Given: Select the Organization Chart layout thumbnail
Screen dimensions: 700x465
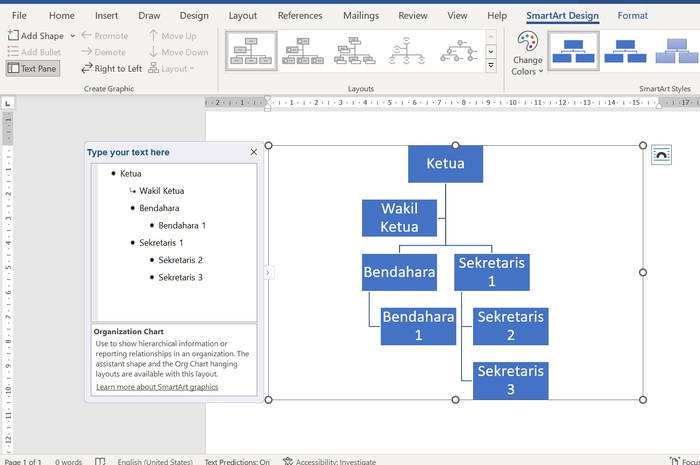Looking at the screenshot, I should [x=251, y=51].
